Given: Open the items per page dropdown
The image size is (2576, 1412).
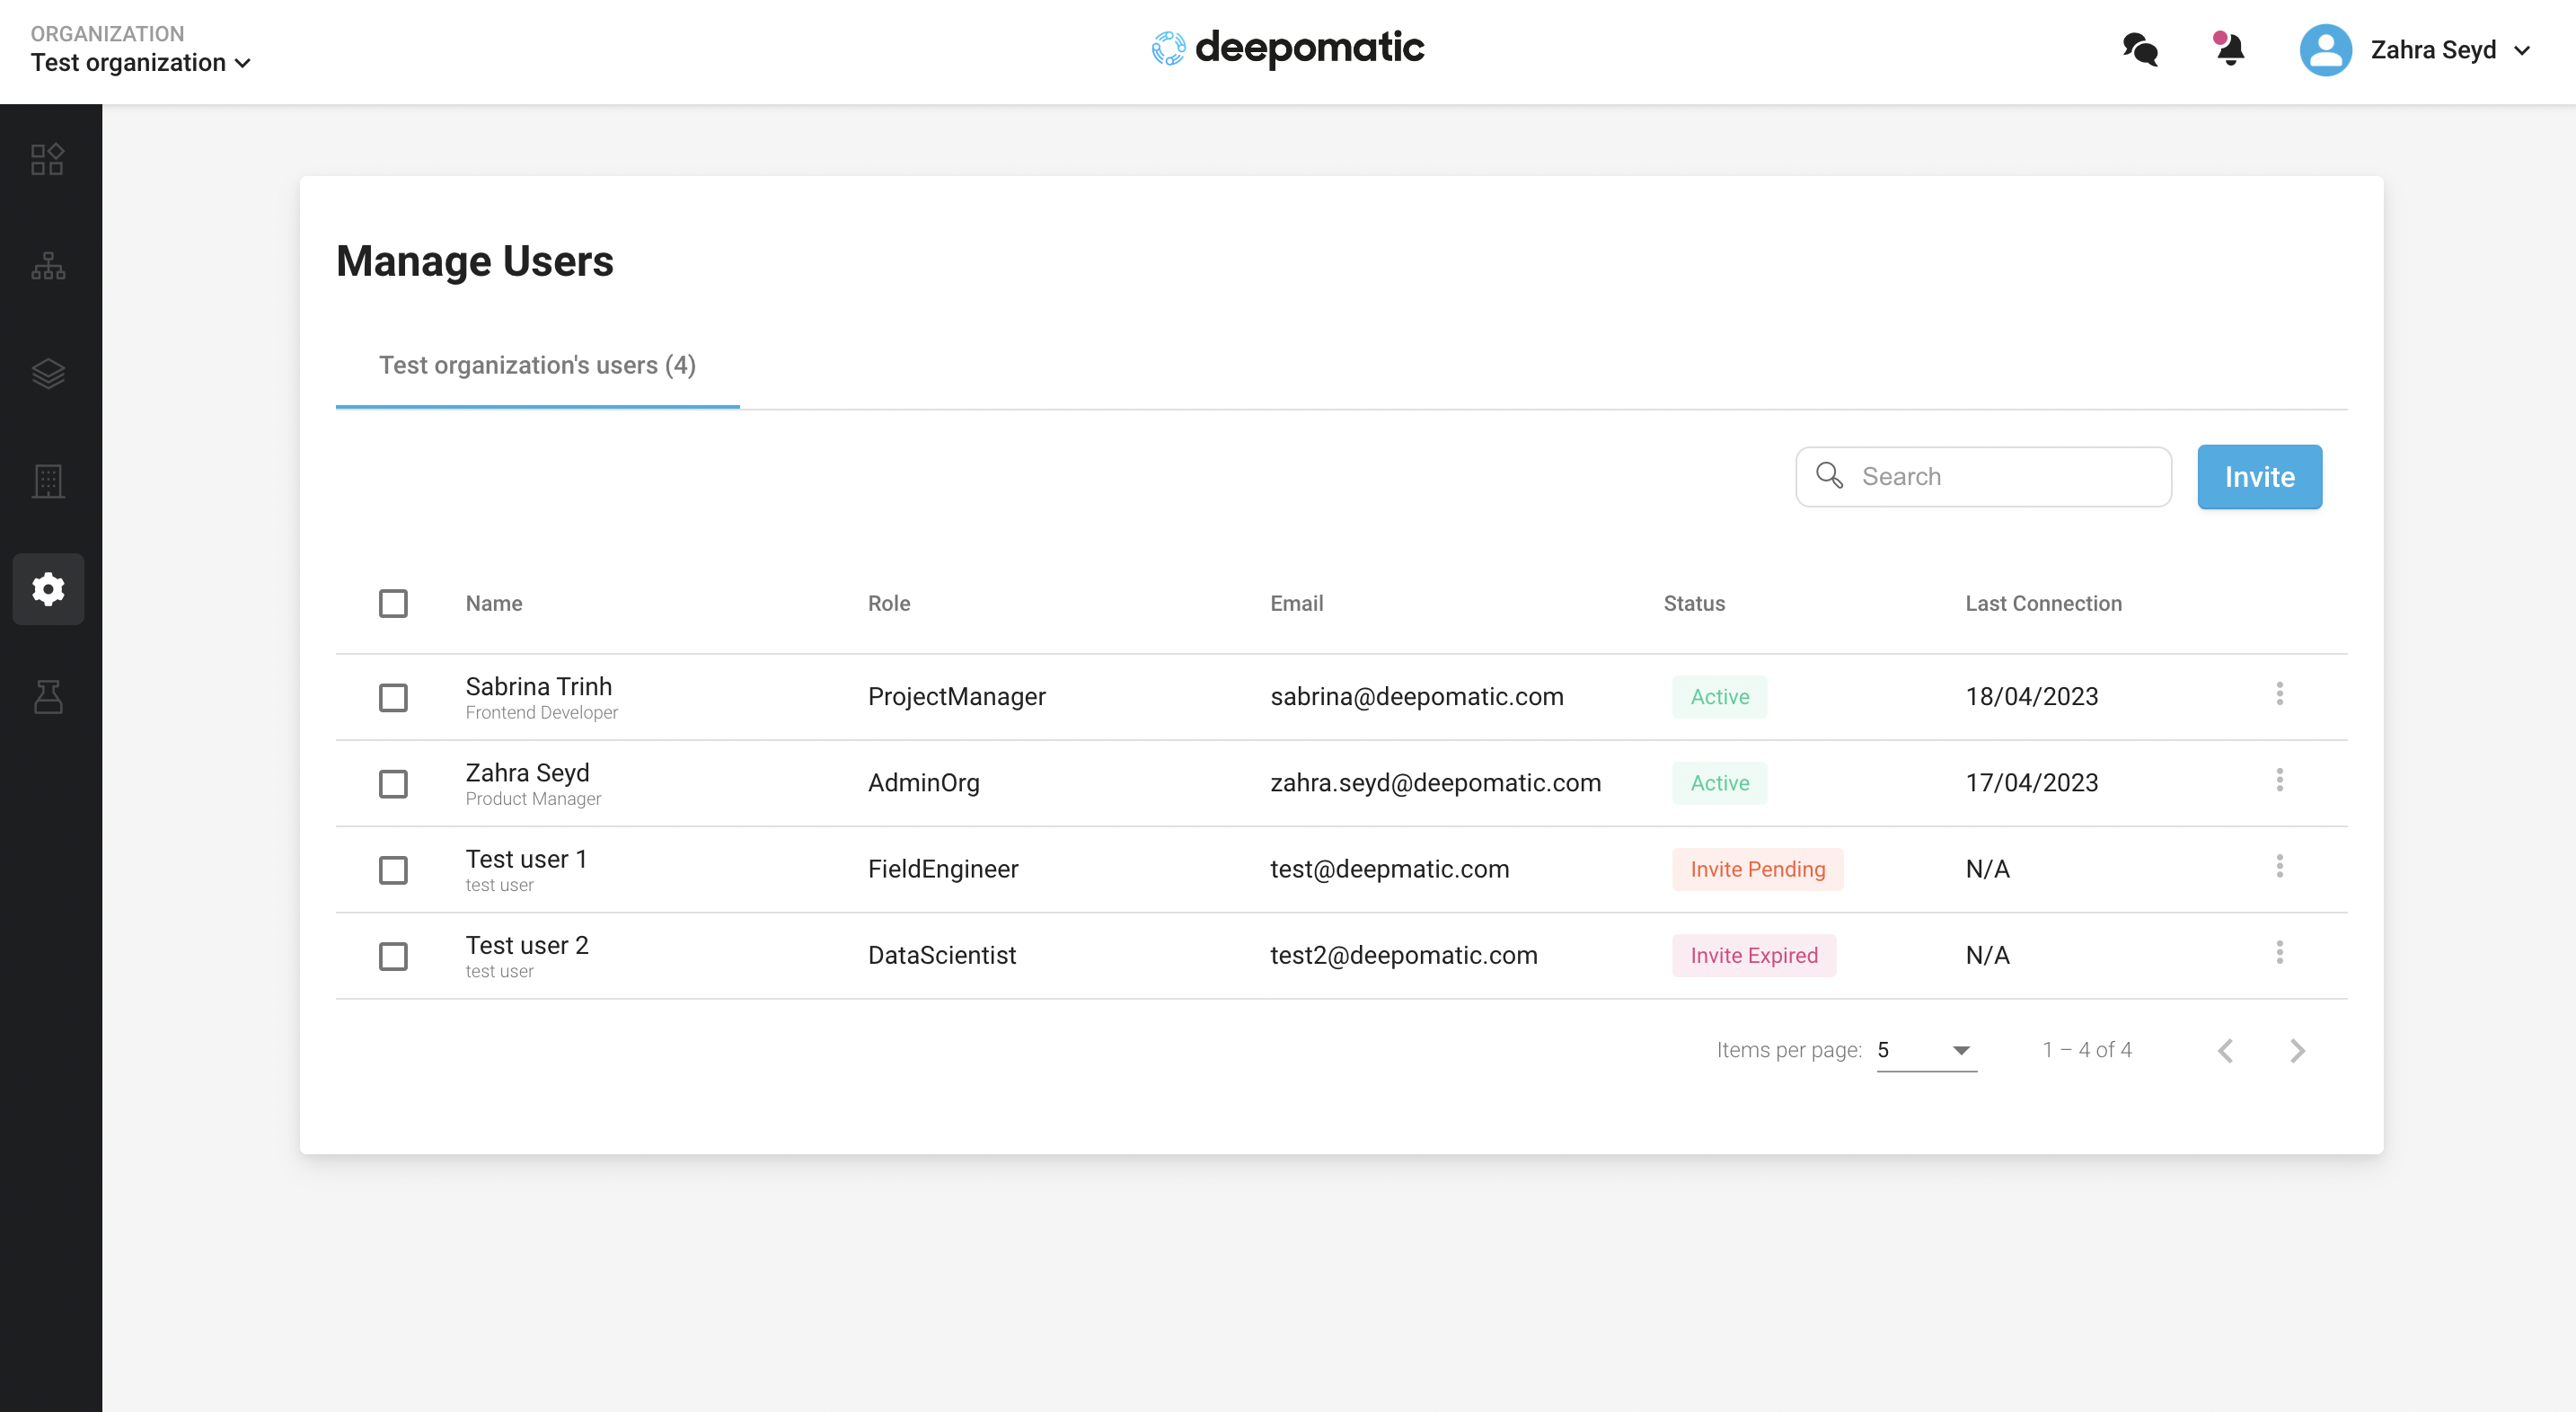Looking at the screenshot, I should point(1925,1050).
